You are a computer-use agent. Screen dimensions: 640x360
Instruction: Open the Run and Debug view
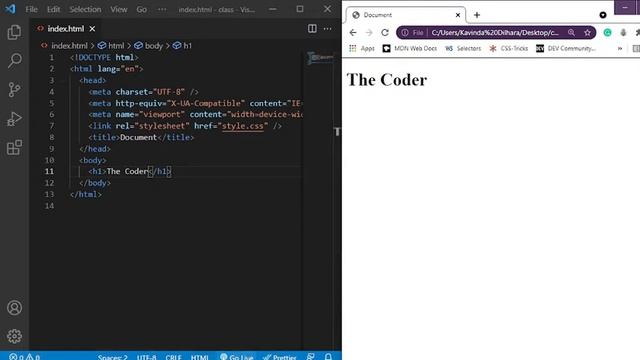tap(14, 119)
